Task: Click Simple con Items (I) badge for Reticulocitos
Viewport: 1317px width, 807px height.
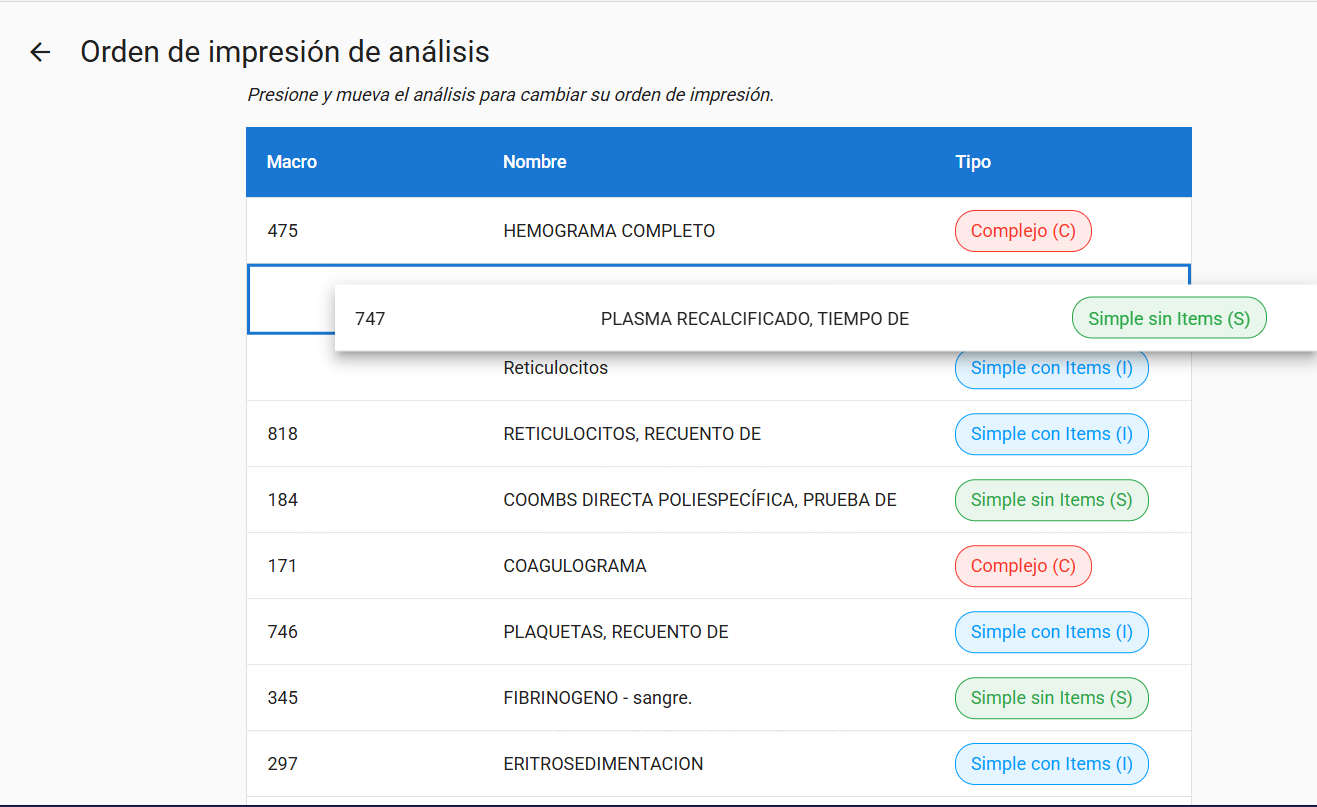Action: 1052,368
